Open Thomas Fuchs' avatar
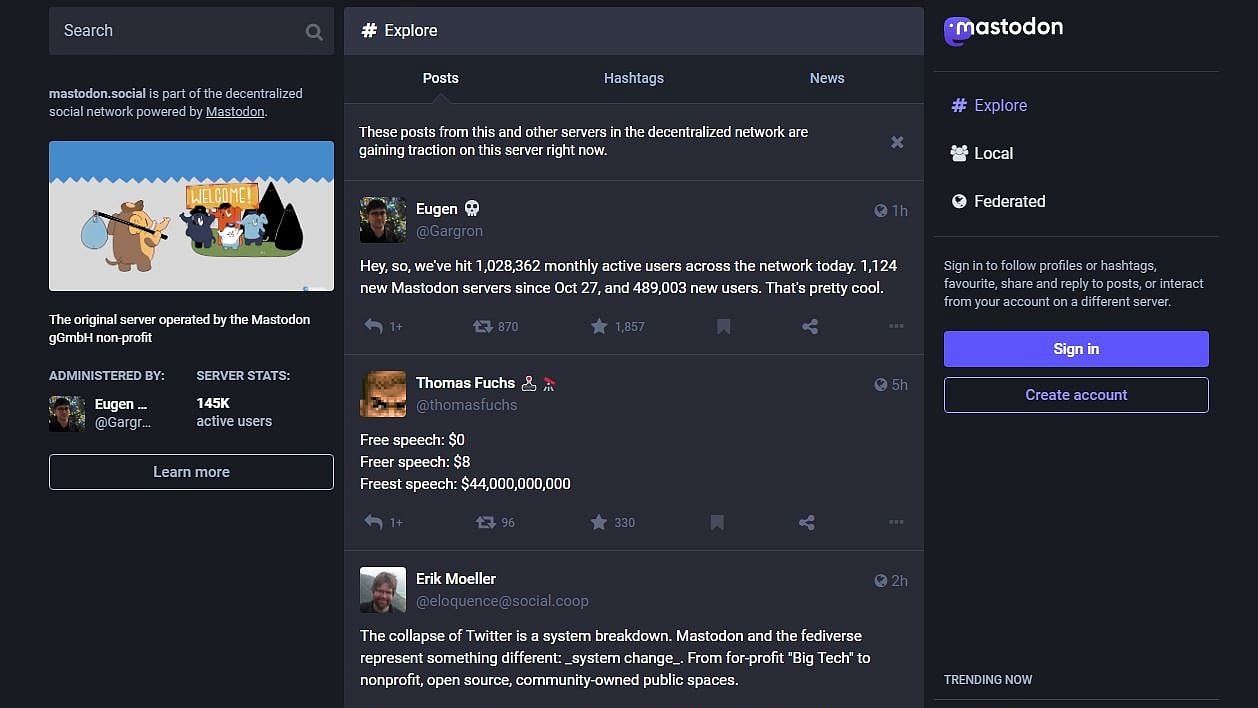Viewport: 1258px width, 708px height. (383, 394)
